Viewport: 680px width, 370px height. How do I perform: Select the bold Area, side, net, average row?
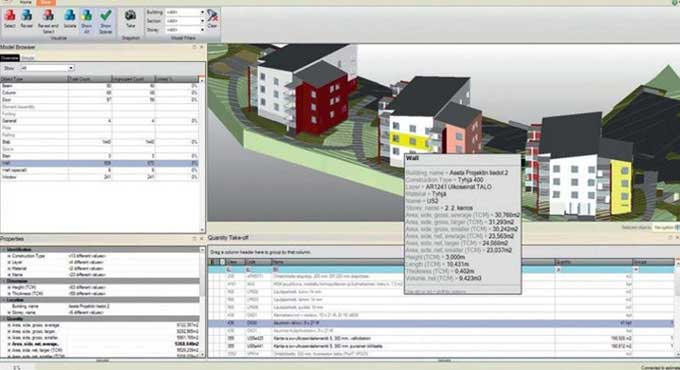click(x=99, y=344)
